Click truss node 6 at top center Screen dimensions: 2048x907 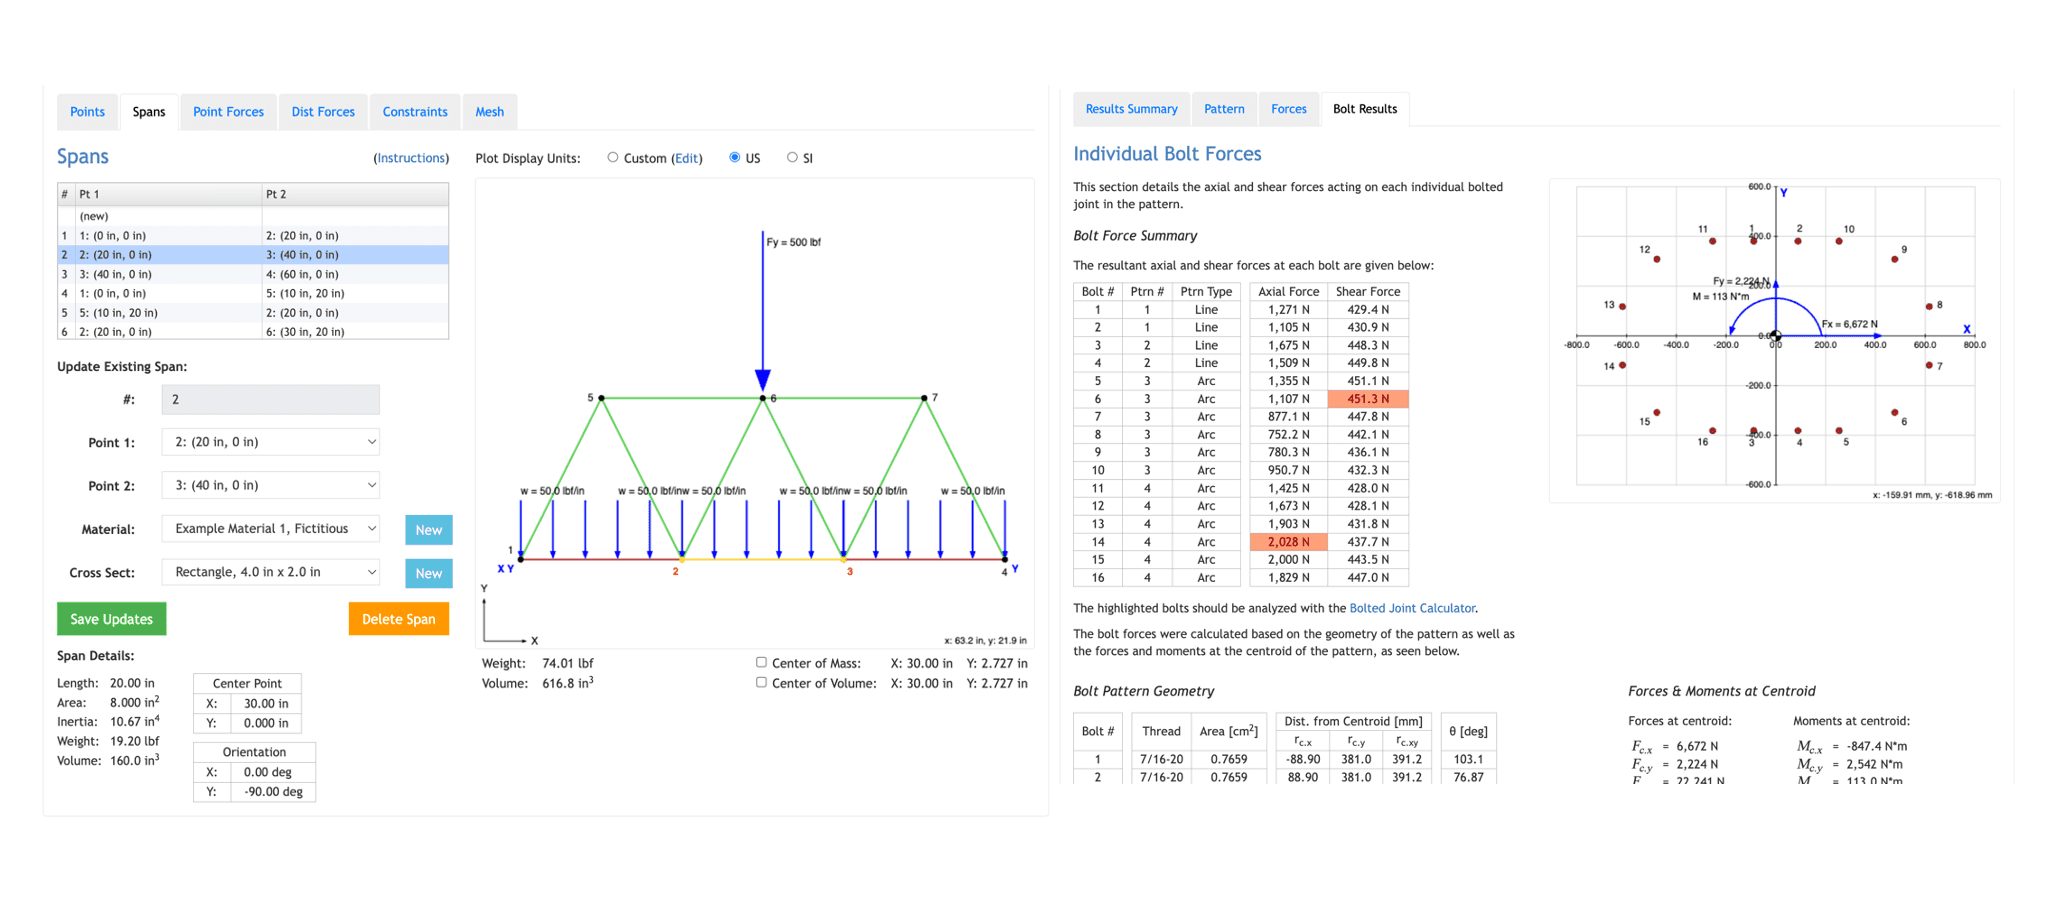[763, 398]
